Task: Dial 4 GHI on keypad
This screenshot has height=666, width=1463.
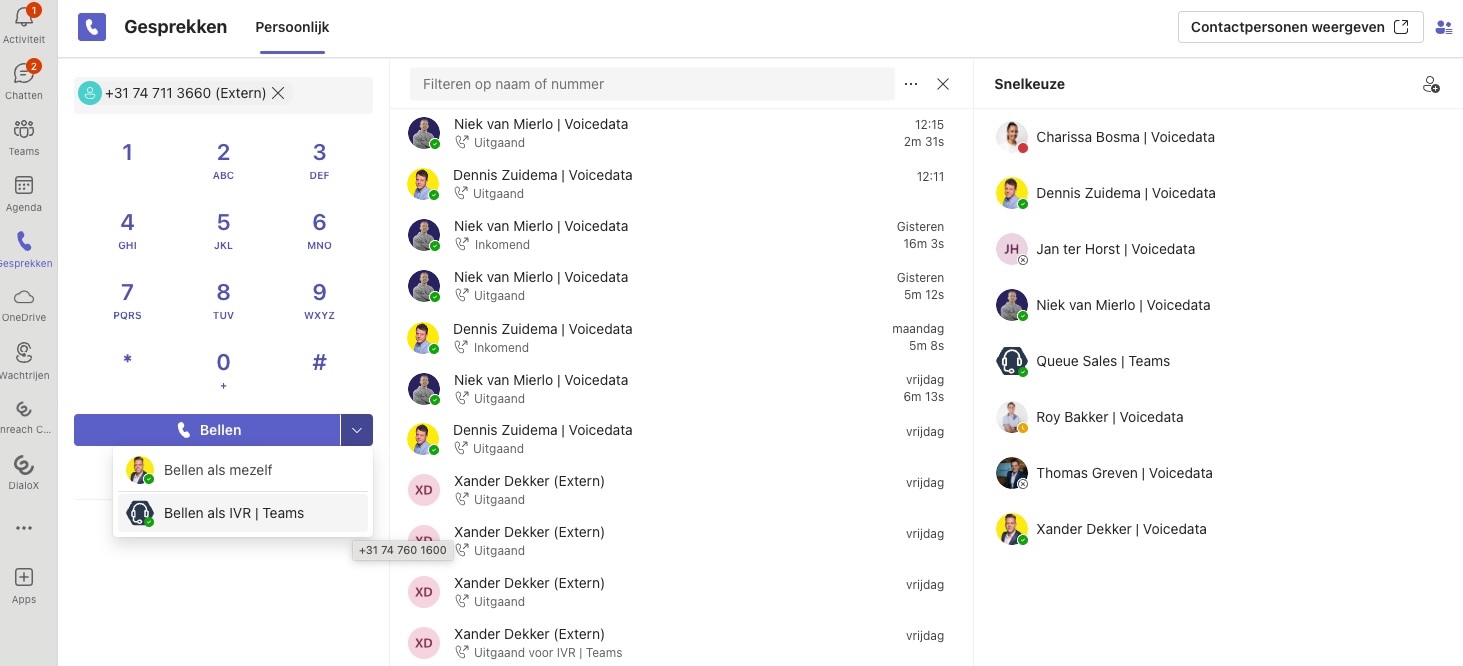Action: point(127,231)
